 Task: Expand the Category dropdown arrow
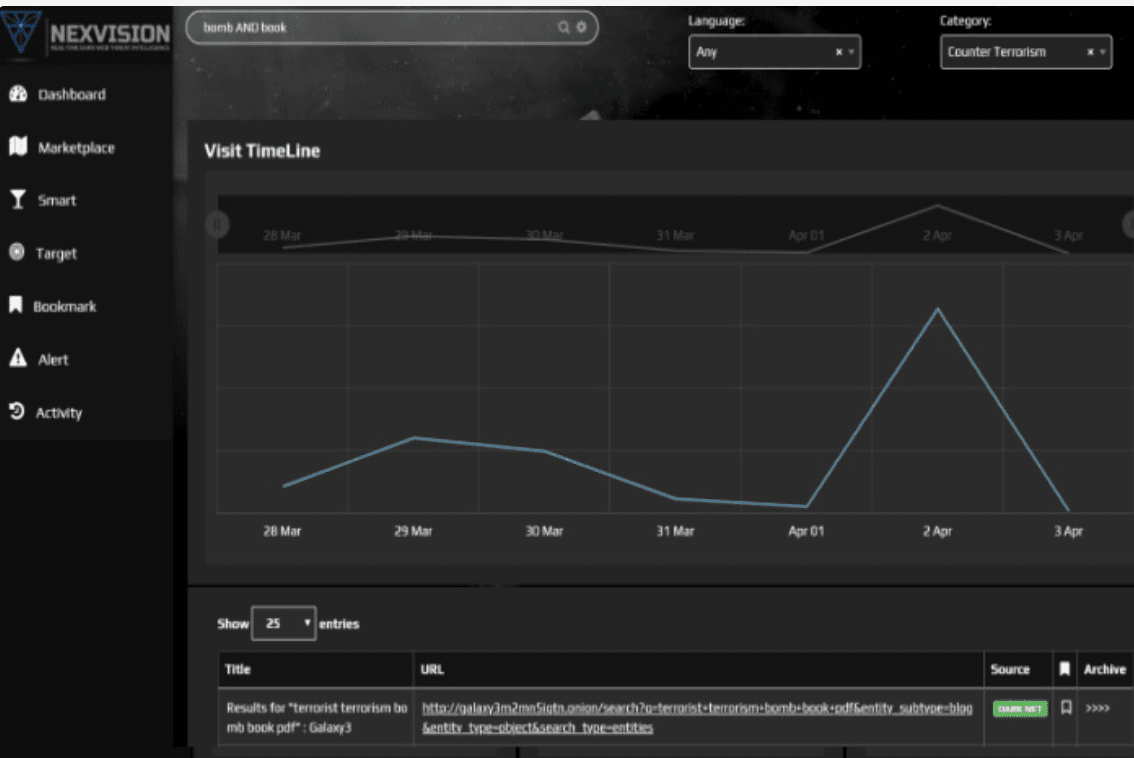pyautogui.click(x=1102, y=52)
